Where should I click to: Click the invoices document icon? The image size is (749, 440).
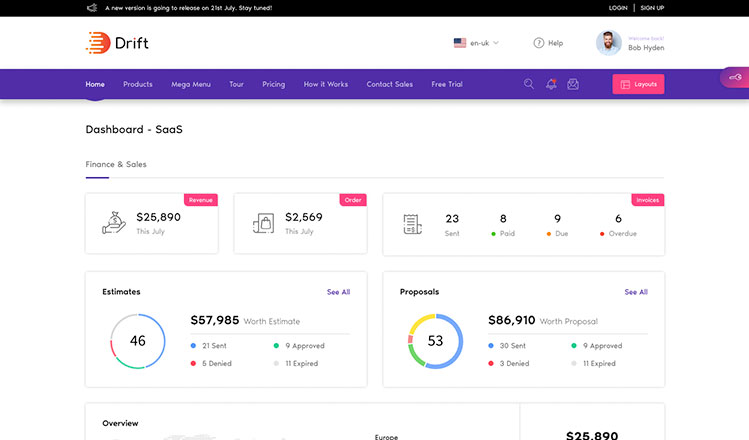(411, 224)
